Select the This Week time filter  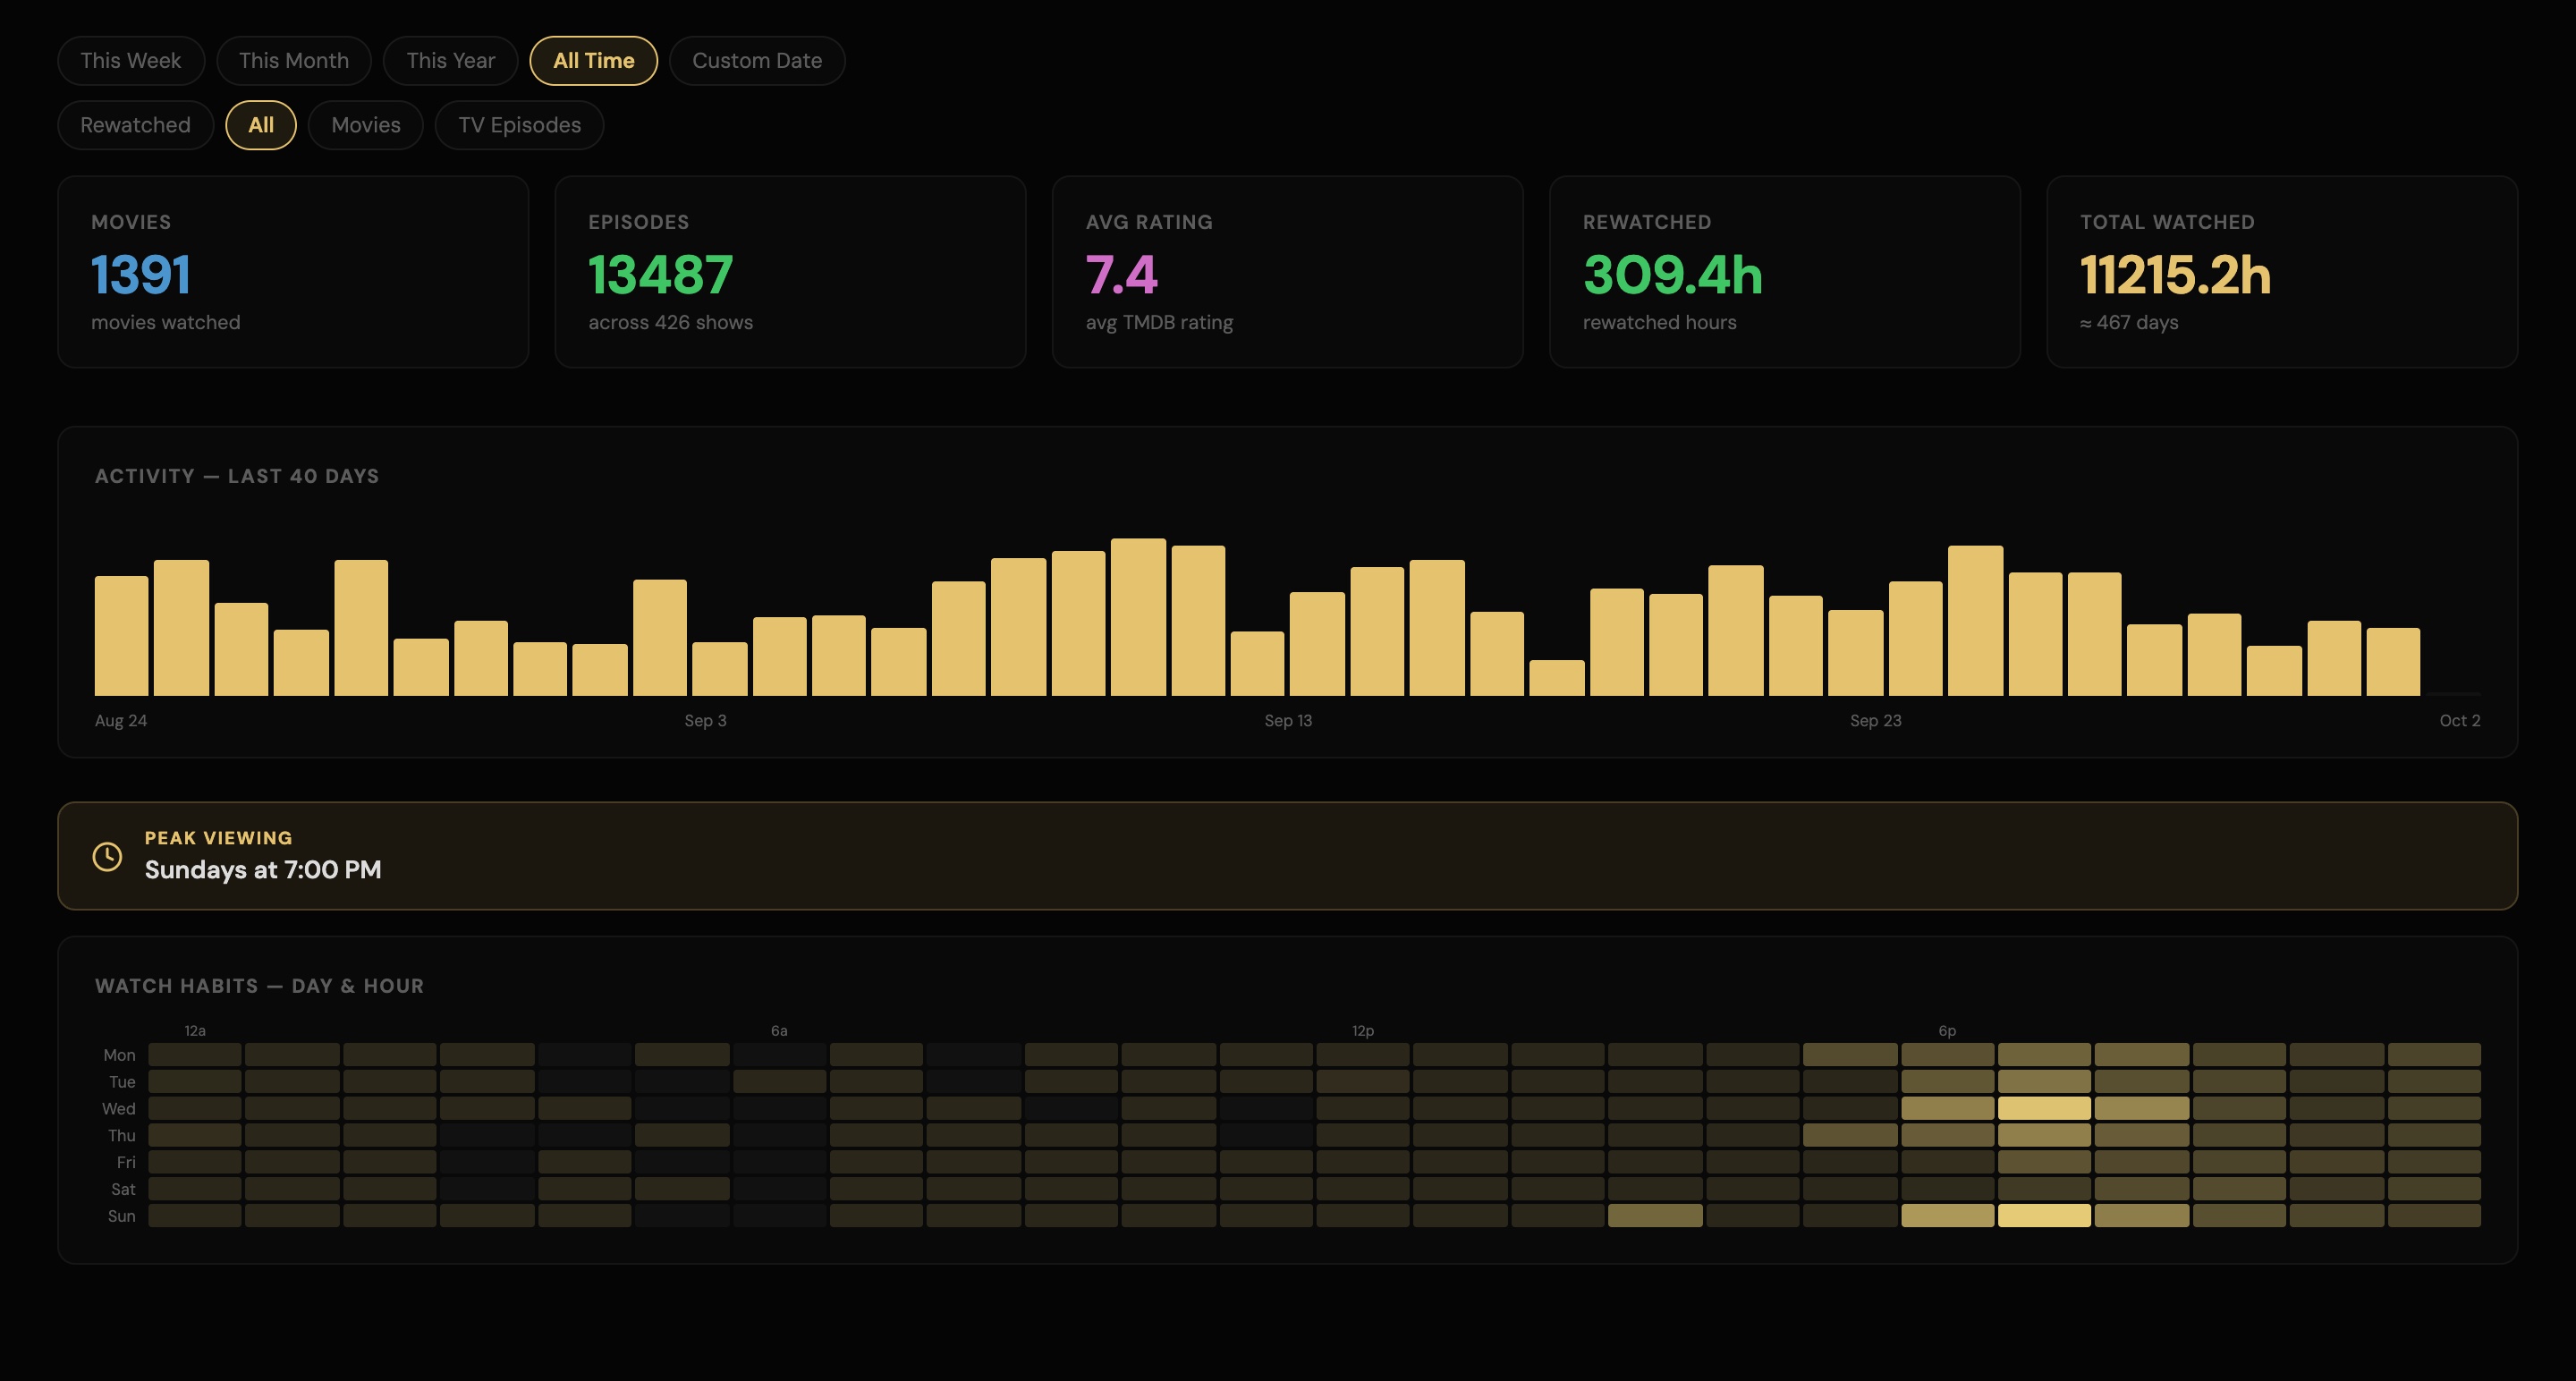(131, 61)
